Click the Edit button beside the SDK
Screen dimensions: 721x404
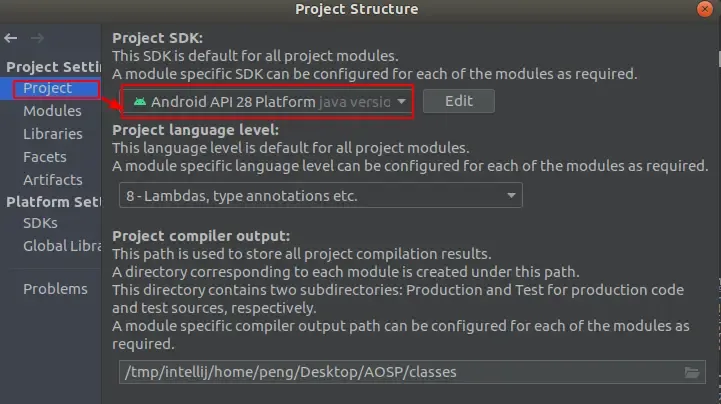pos(458,102)
